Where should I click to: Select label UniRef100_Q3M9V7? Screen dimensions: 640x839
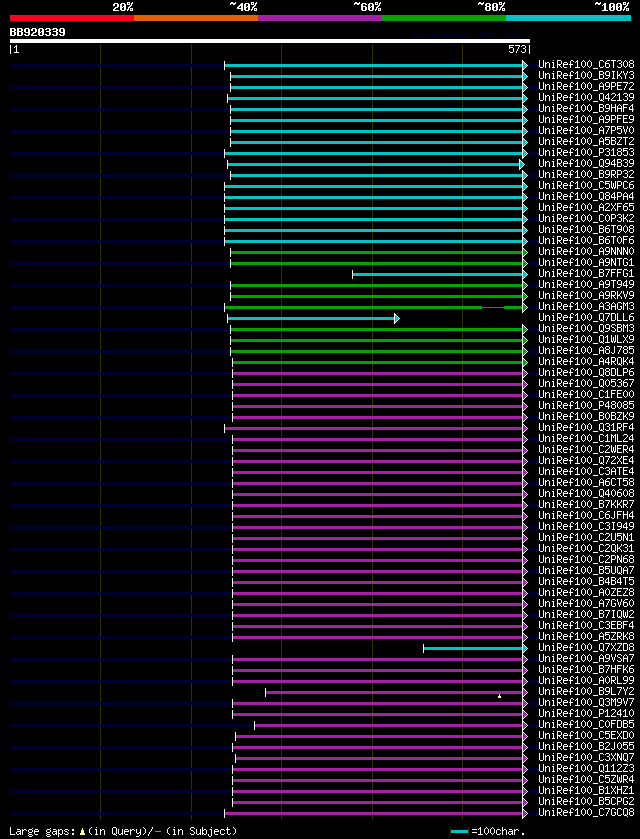click(x=586, y=703)
